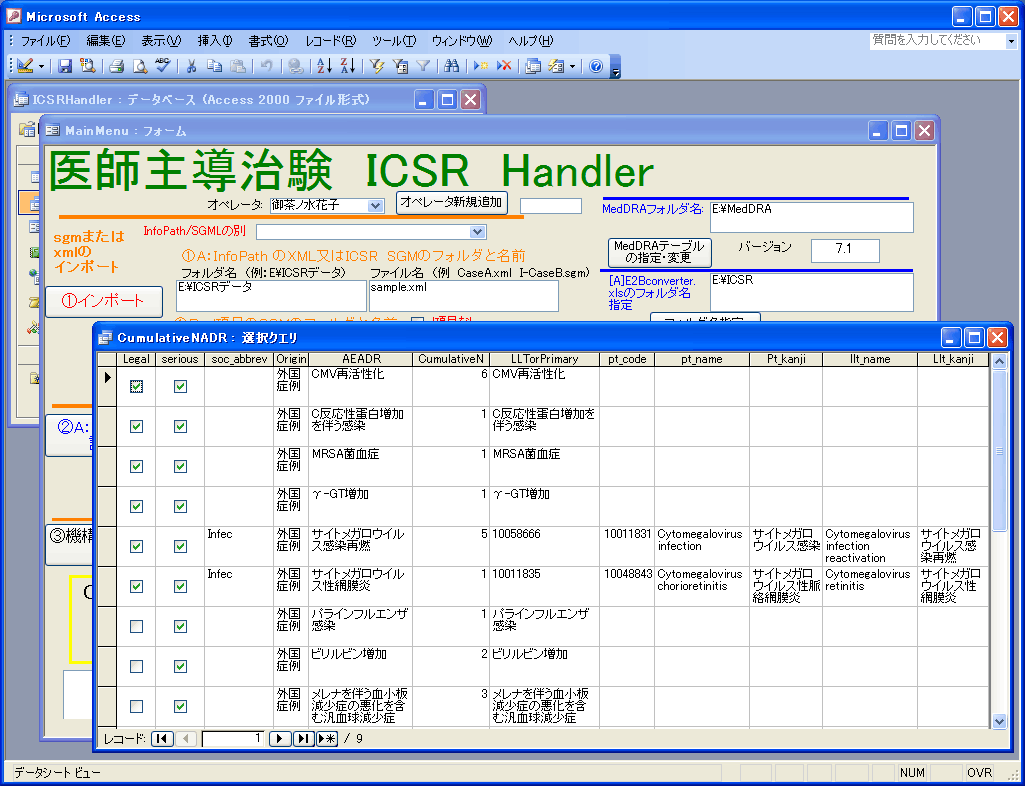Print using the printer toolbar icon
Screen dimensions: 1025x786
116,66
